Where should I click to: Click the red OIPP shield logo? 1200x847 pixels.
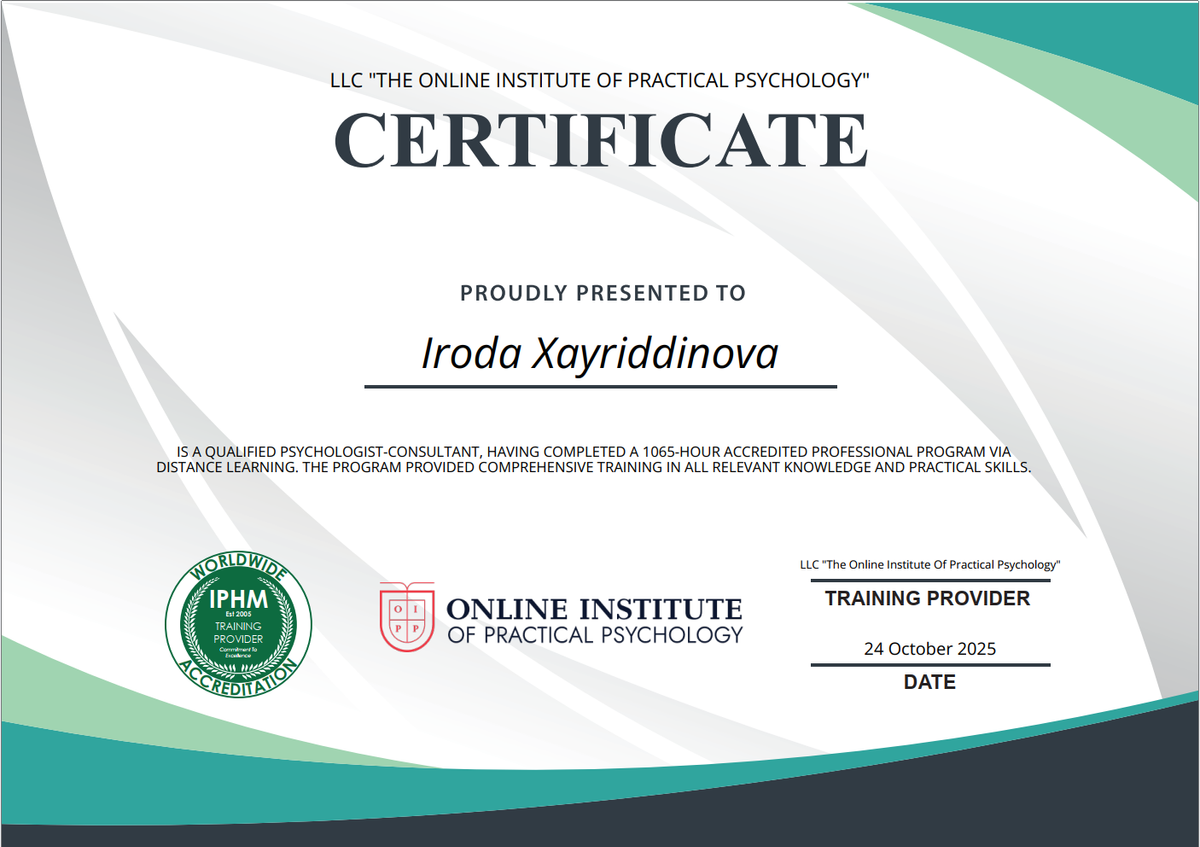[407, 617]
